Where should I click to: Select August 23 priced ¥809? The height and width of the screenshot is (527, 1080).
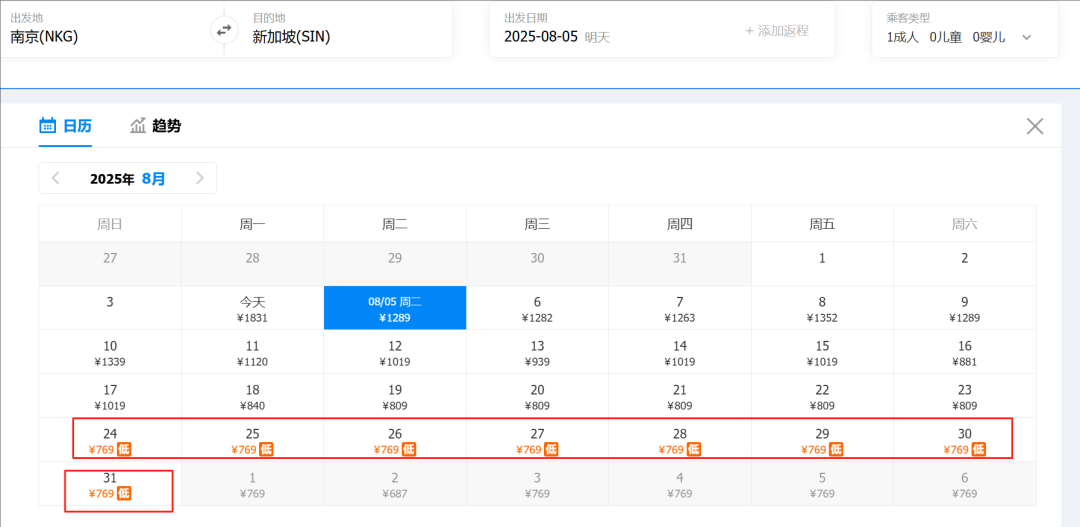click(964, 396)
